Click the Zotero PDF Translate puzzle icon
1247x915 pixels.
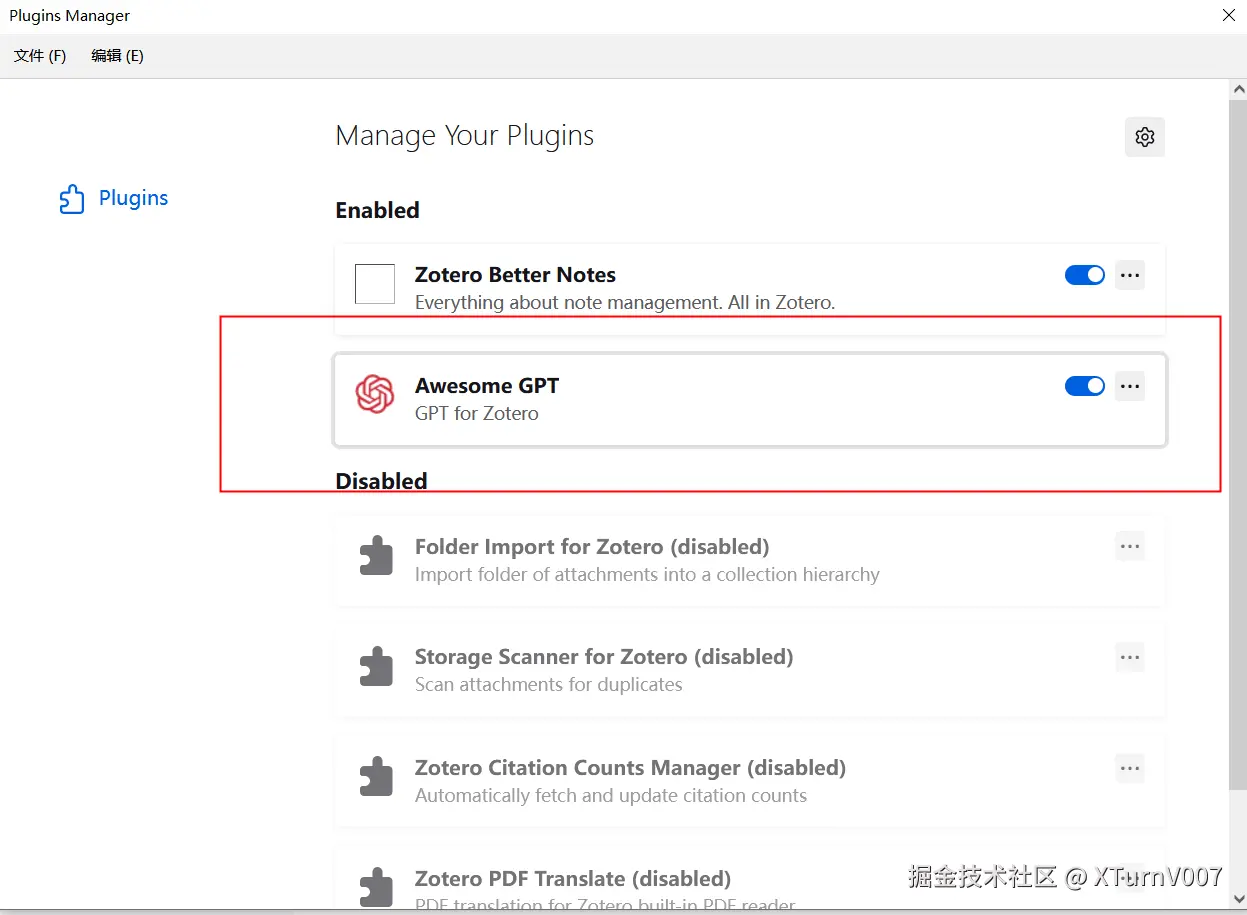tap(376, 887)
